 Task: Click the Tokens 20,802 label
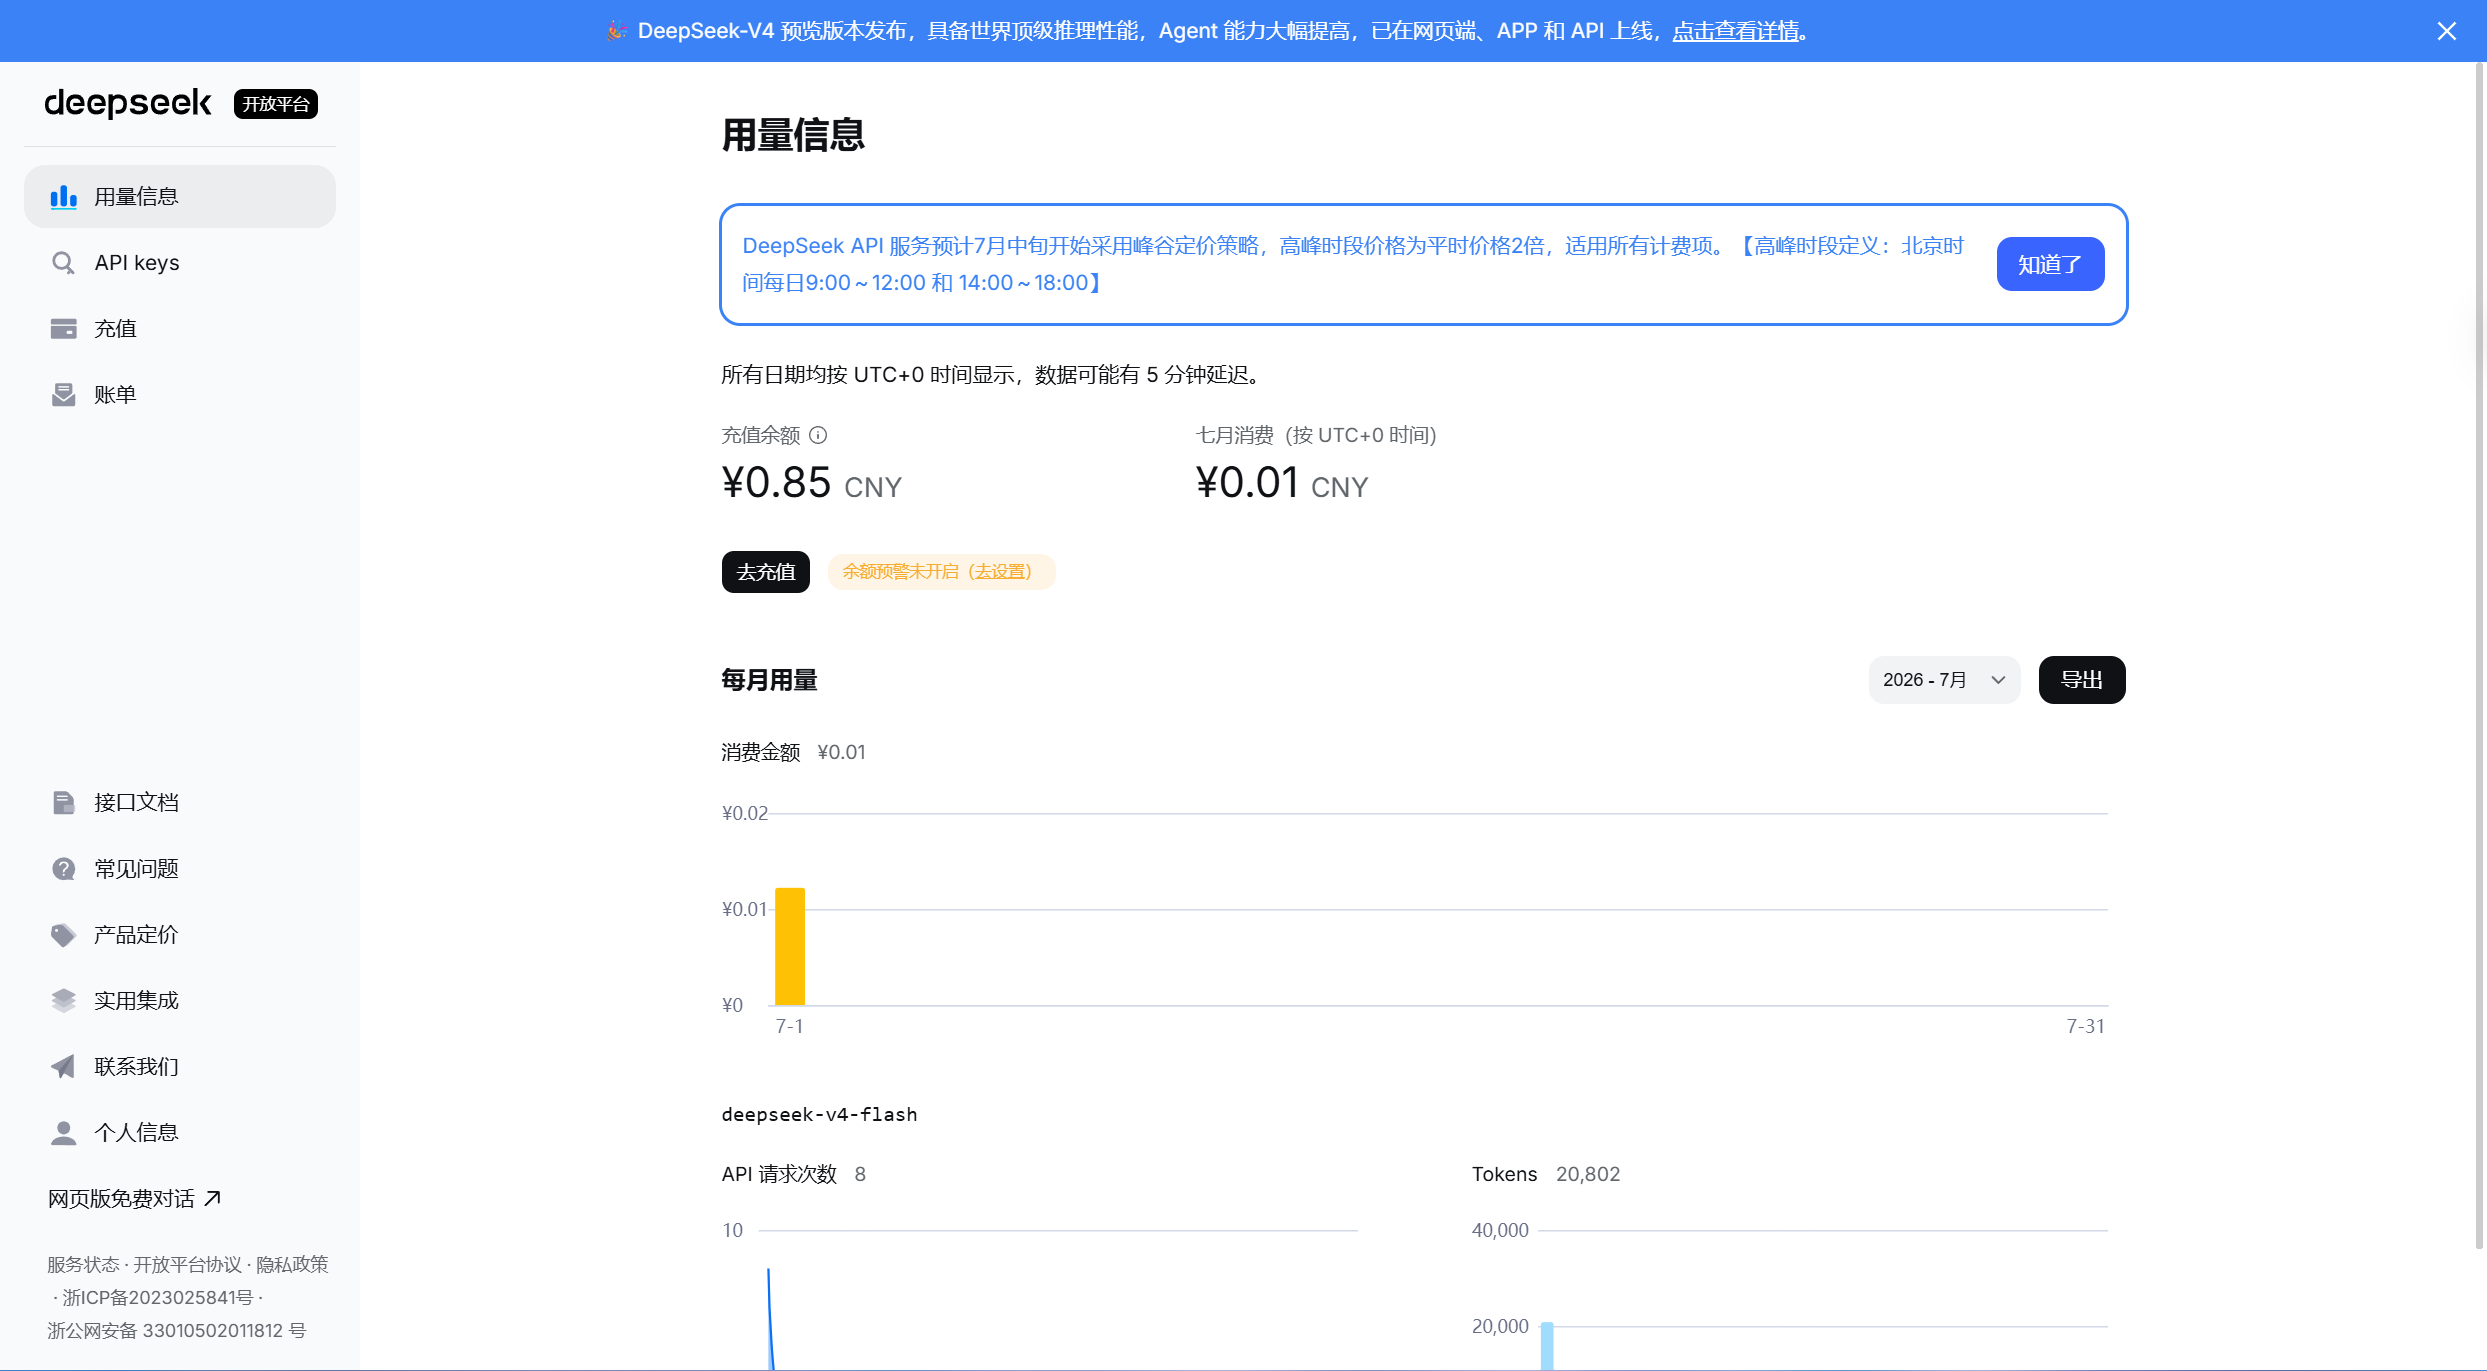(x=1545, y=1174)
